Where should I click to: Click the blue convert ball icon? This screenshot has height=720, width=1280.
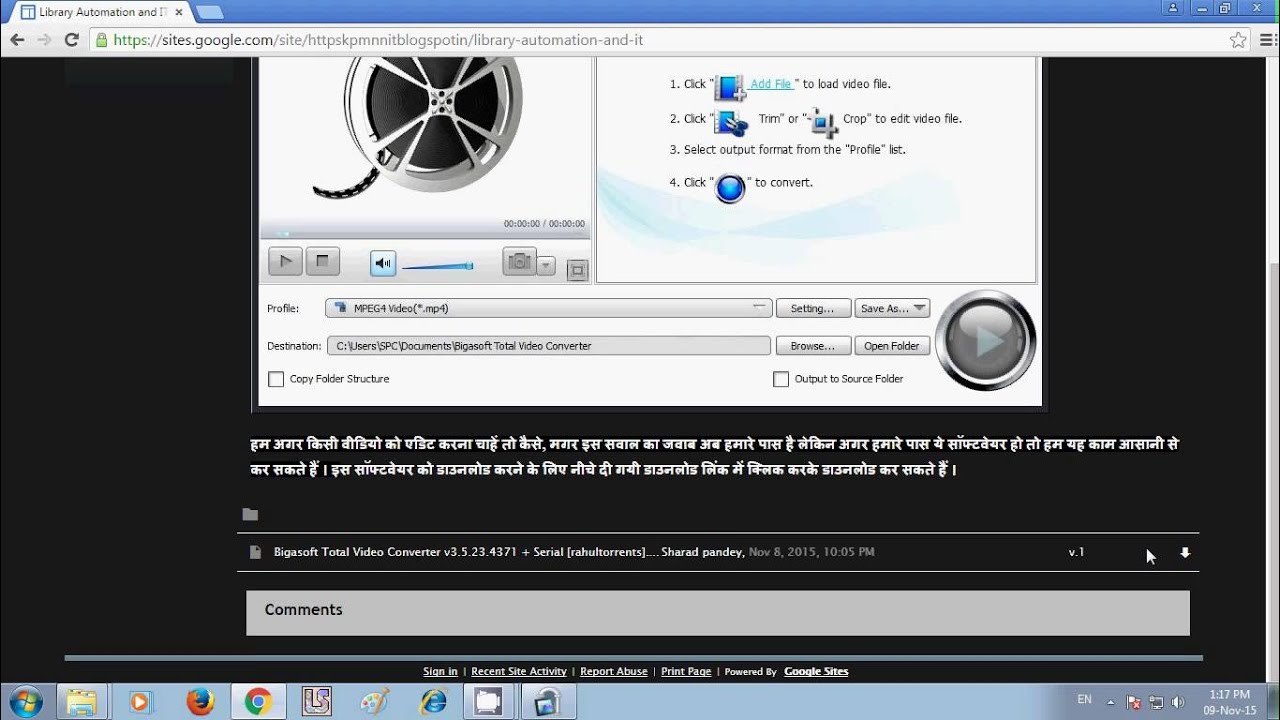coord(730,187)
